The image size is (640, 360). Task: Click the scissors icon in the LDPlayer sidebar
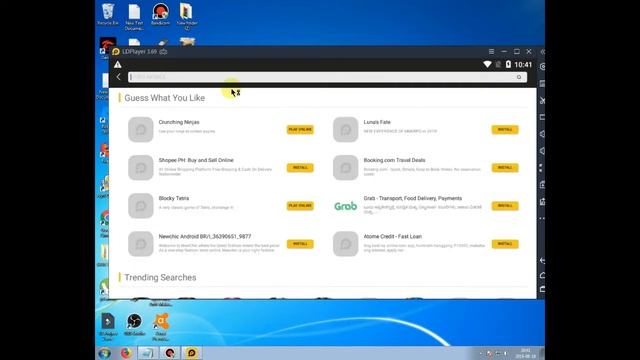(x=542, y=100)
